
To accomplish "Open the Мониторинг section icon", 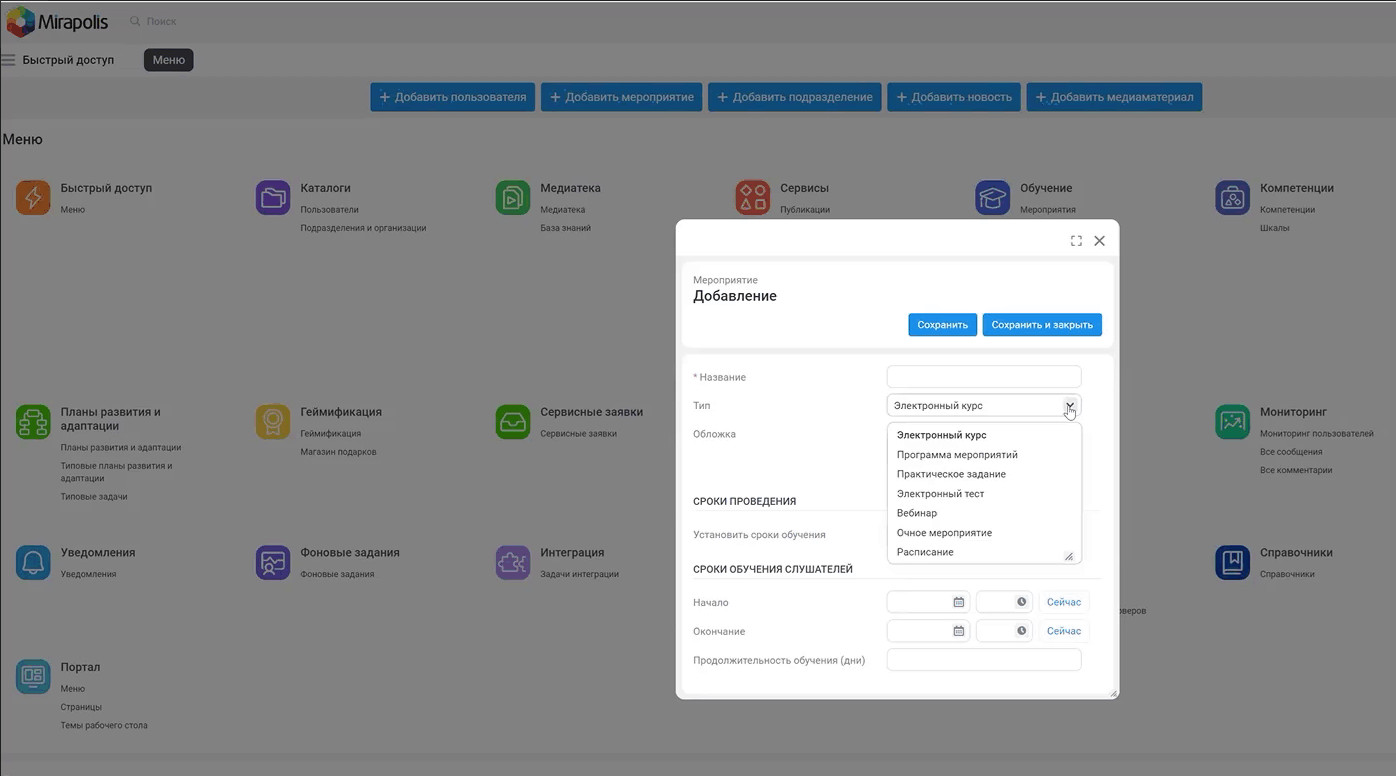I will point(1232,422).
